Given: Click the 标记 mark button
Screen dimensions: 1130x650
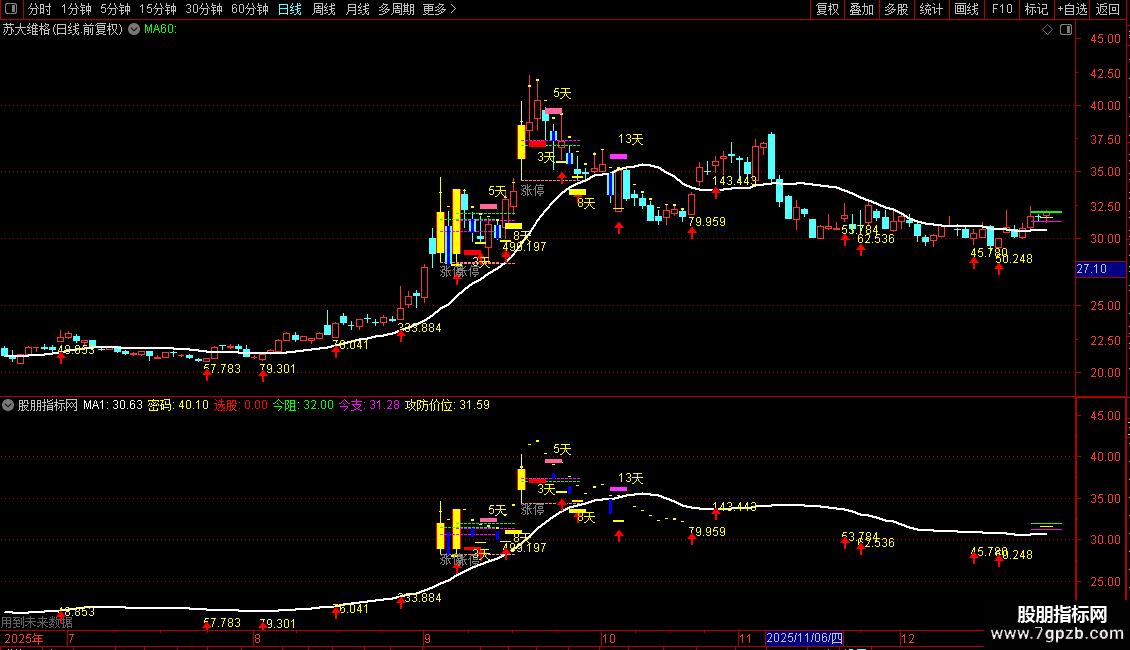Looking at the screenshot, I should click(x=1036, y=9).
